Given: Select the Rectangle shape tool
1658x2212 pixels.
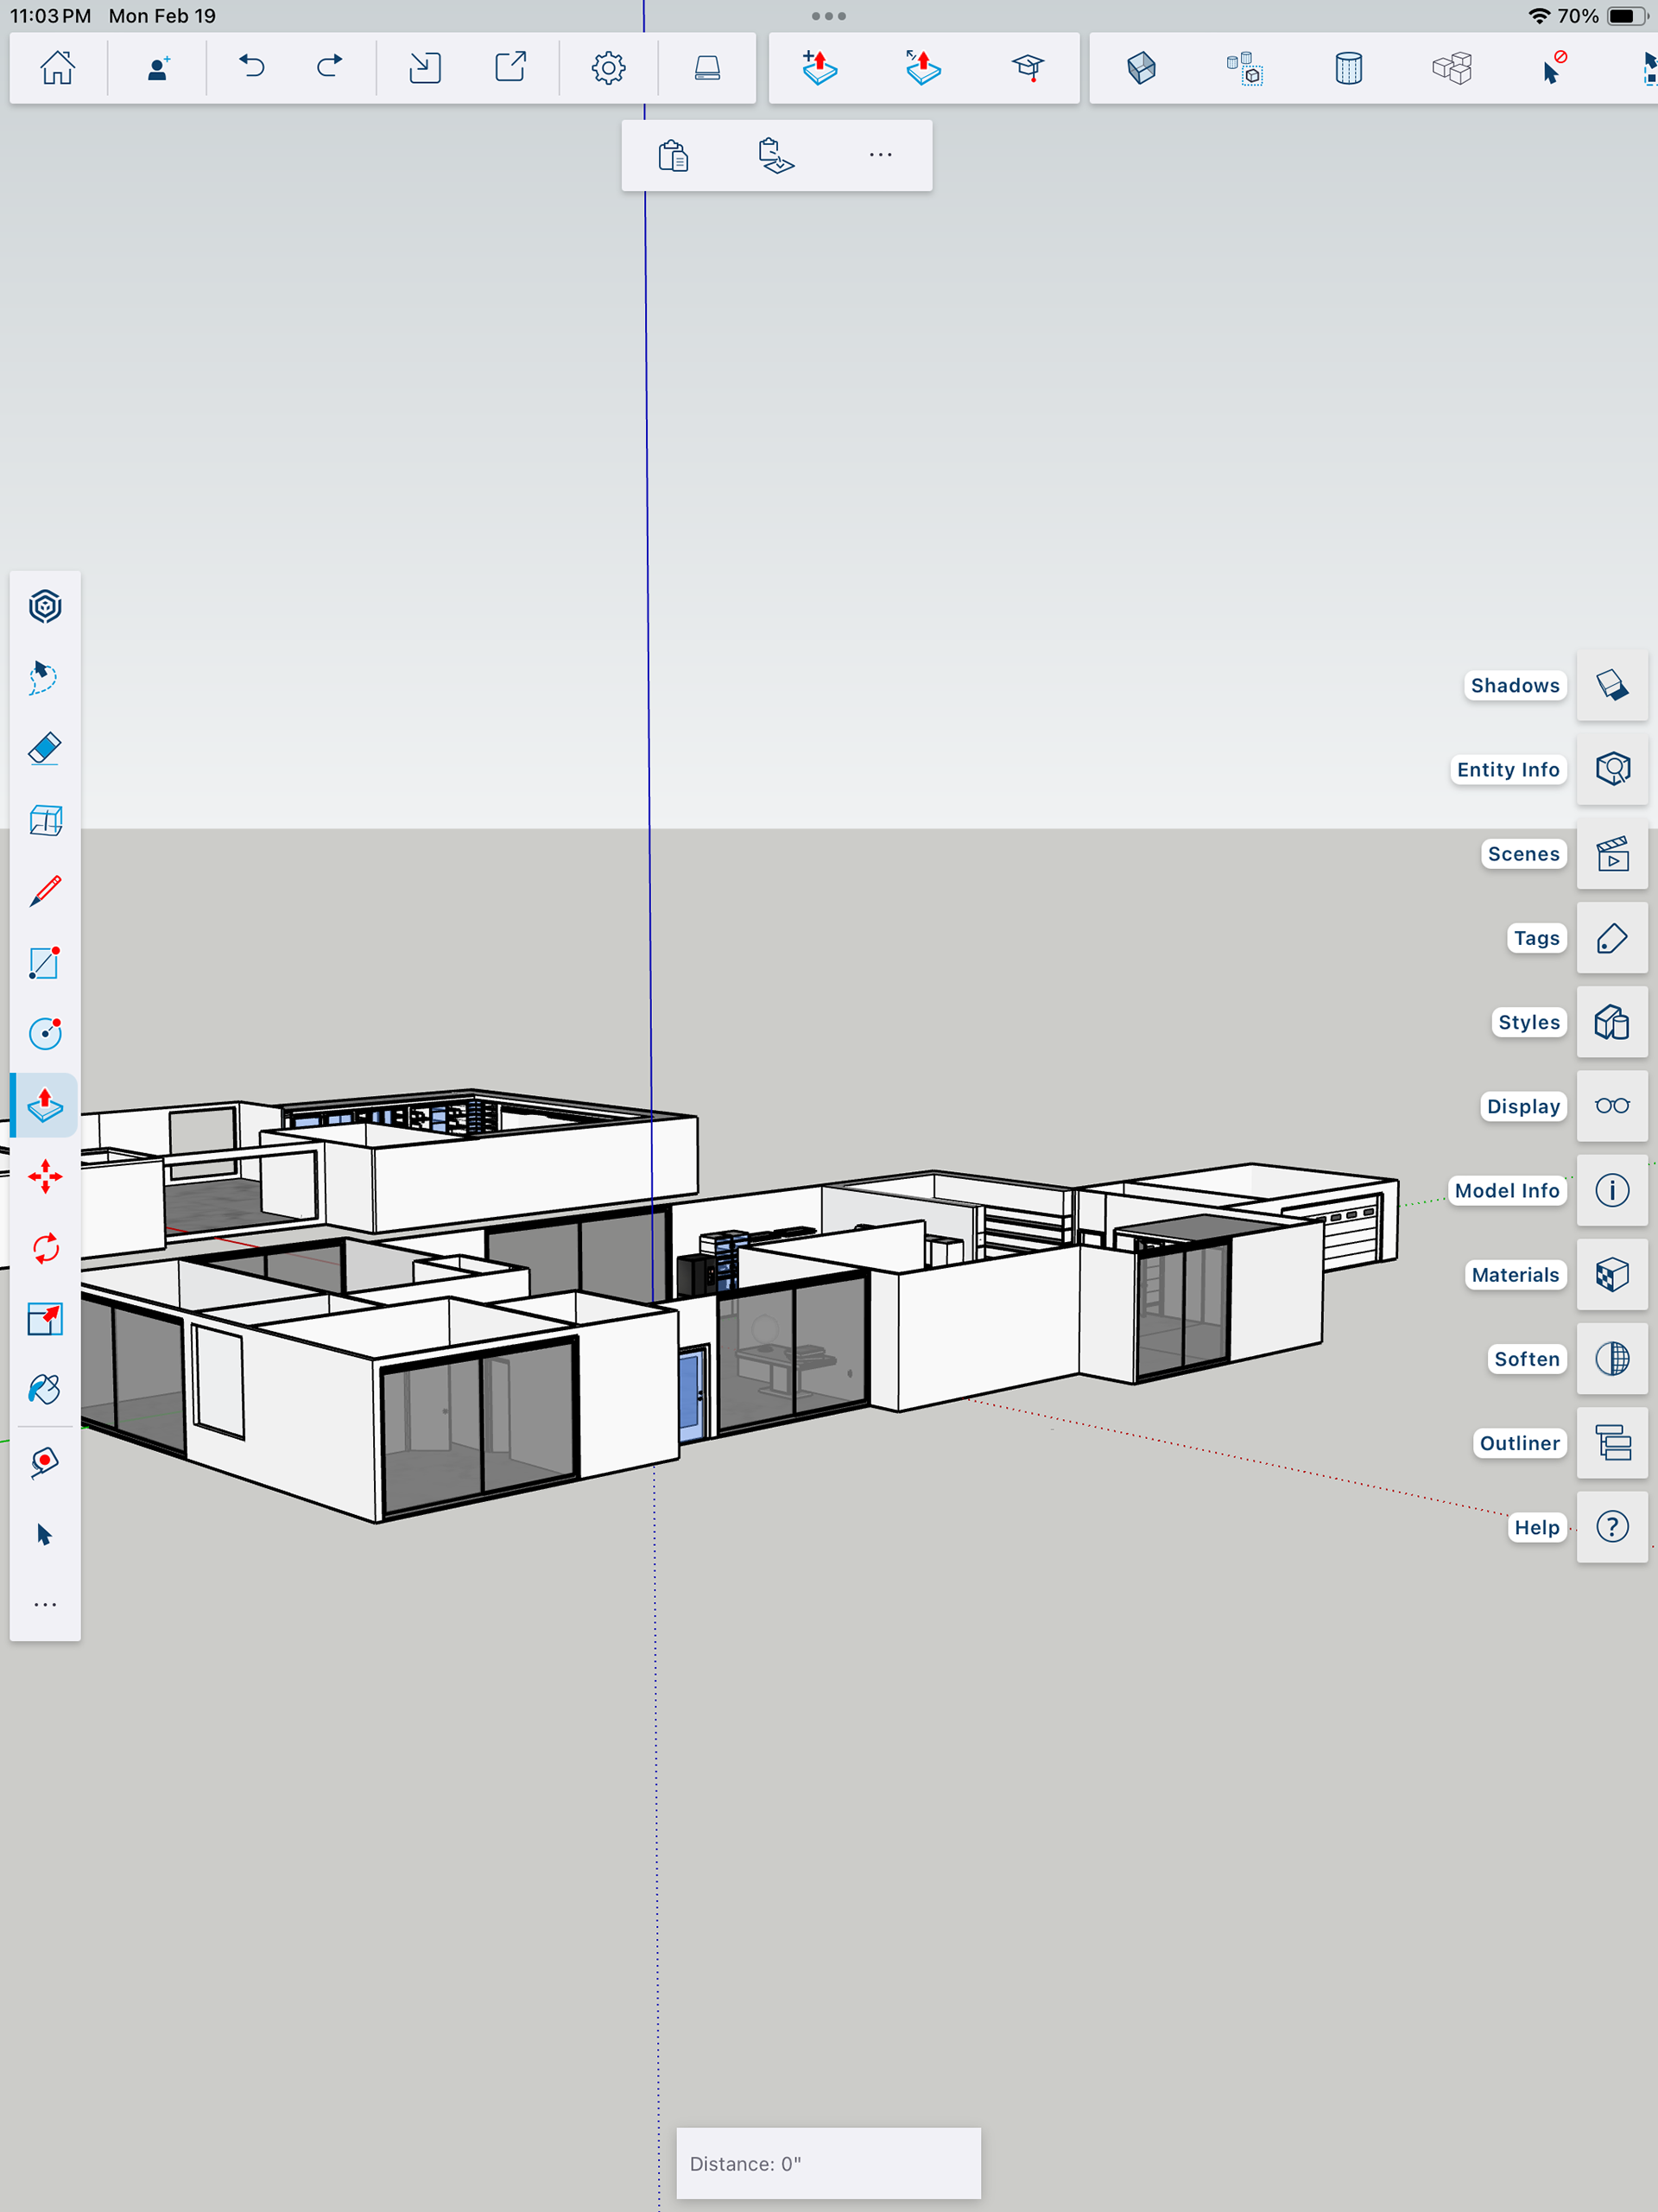Looking at the screenshot, I should [x=45, y=963].
